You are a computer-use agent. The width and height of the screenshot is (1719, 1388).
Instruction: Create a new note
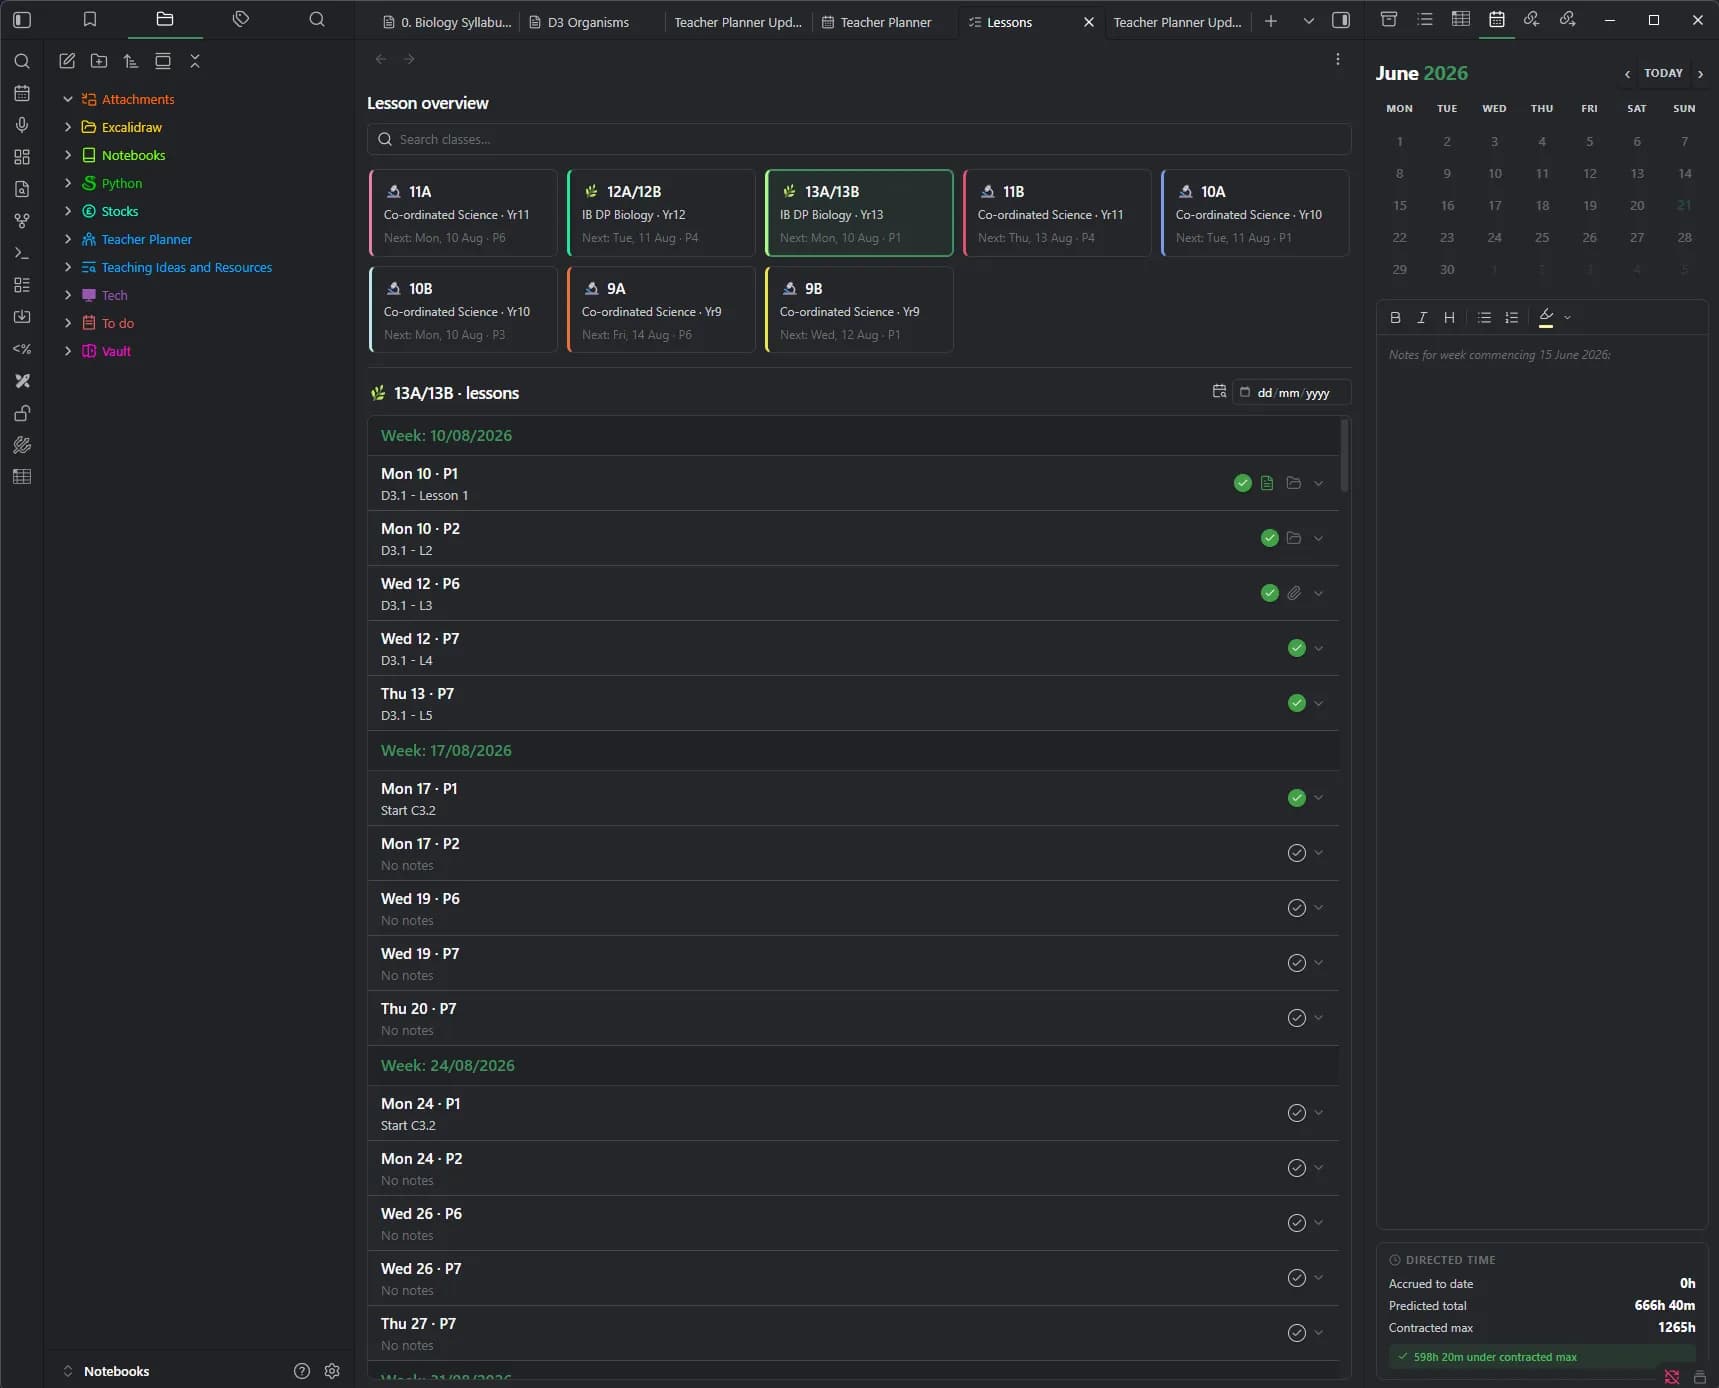coord(67,61)
